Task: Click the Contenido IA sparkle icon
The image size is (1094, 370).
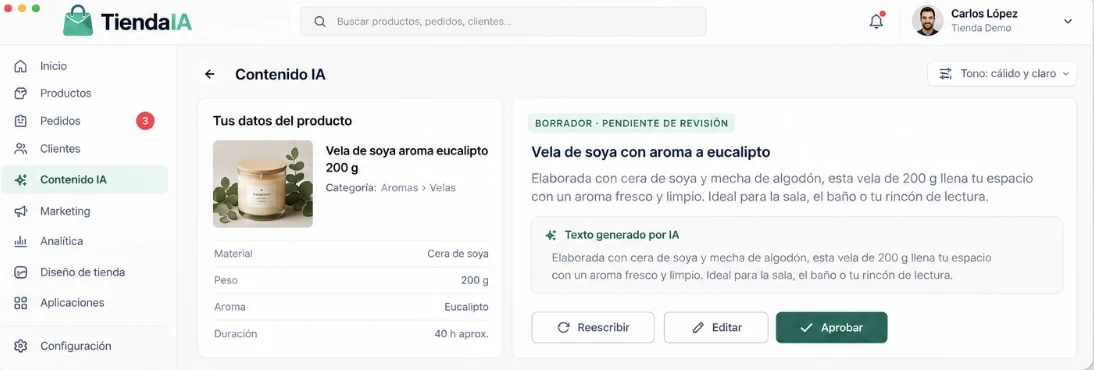Action: coord(21,179)
